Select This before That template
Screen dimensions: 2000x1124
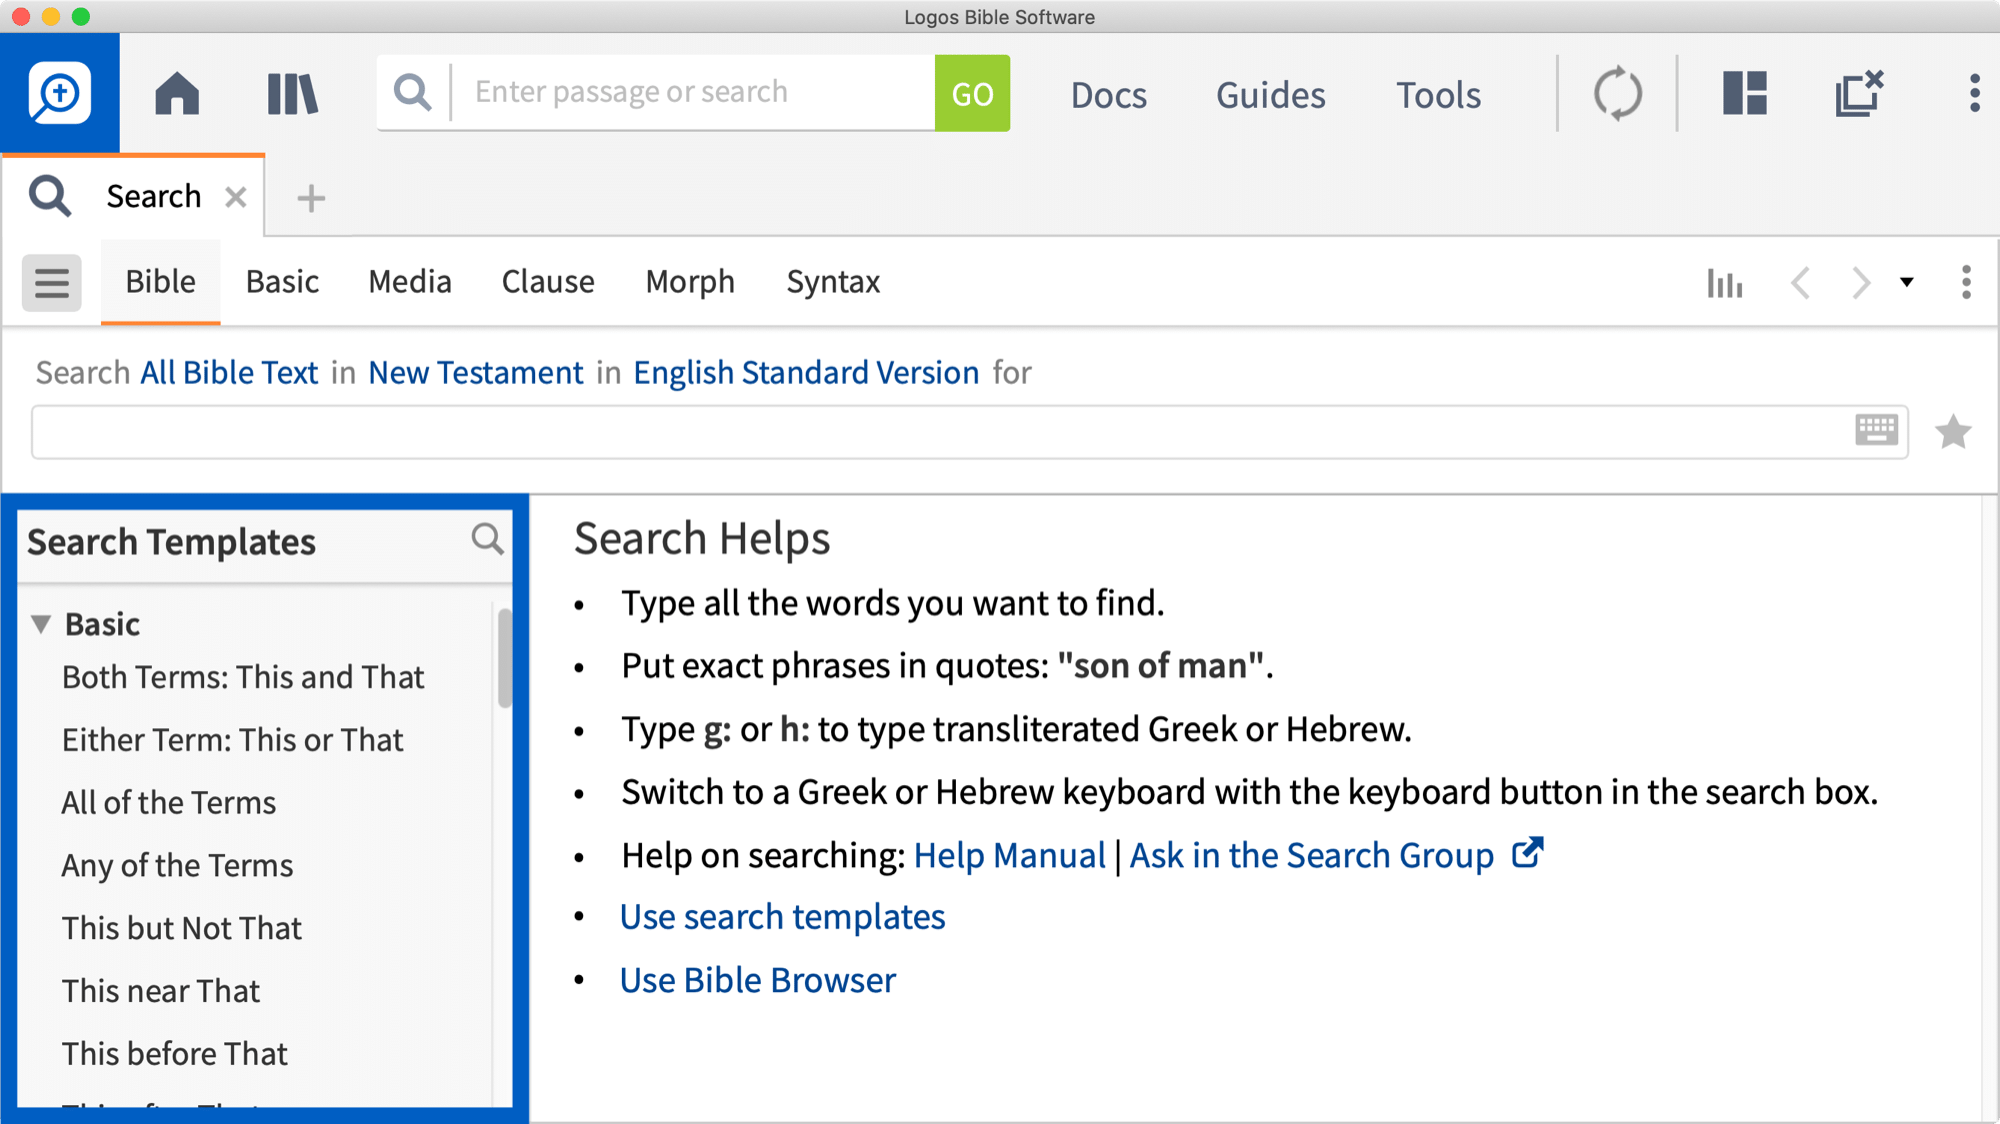pyautogui.click(x=174, y=1054)
